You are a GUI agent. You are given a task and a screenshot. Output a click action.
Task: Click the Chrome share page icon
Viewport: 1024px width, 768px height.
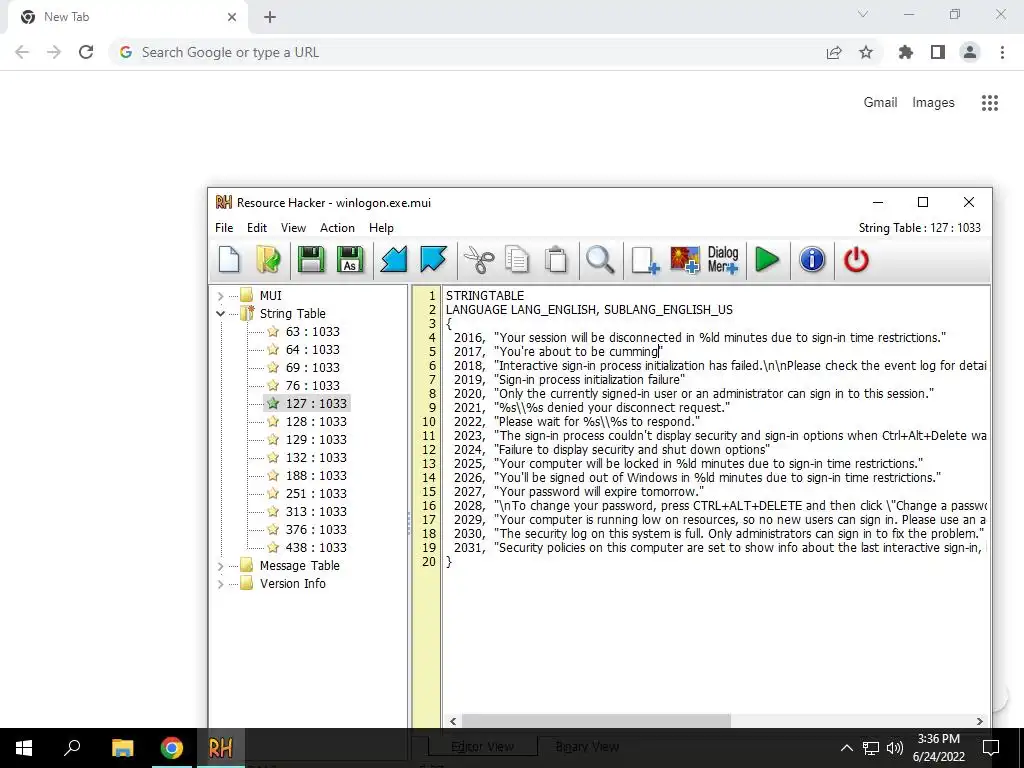[x=834, y=52]
